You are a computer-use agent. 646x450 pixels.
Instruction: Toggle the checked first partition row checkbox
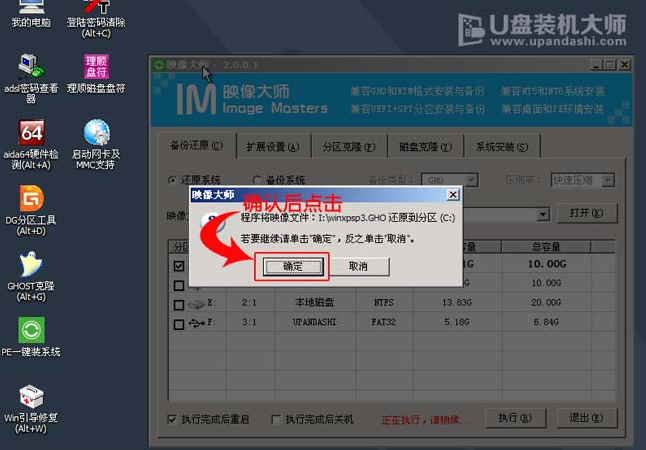179,266
